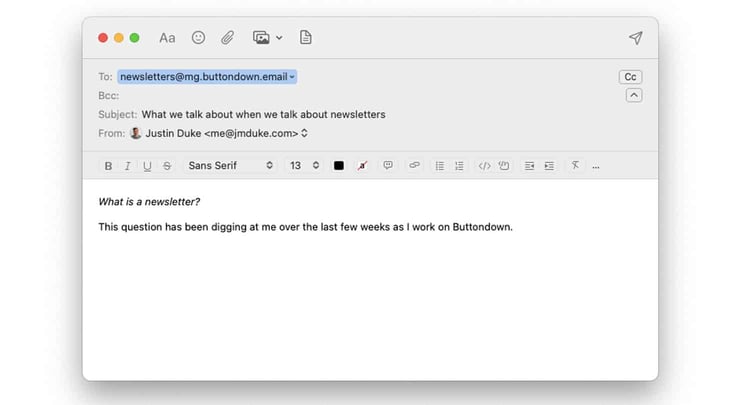Close the compose window red button

pyautogui.click(x=103, y=38)
